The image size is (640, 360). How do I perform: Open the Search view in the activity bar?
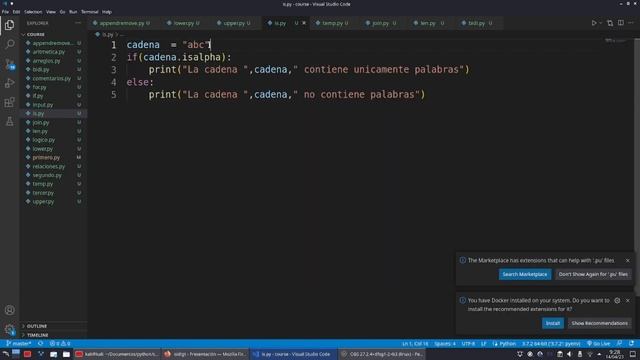9,44
